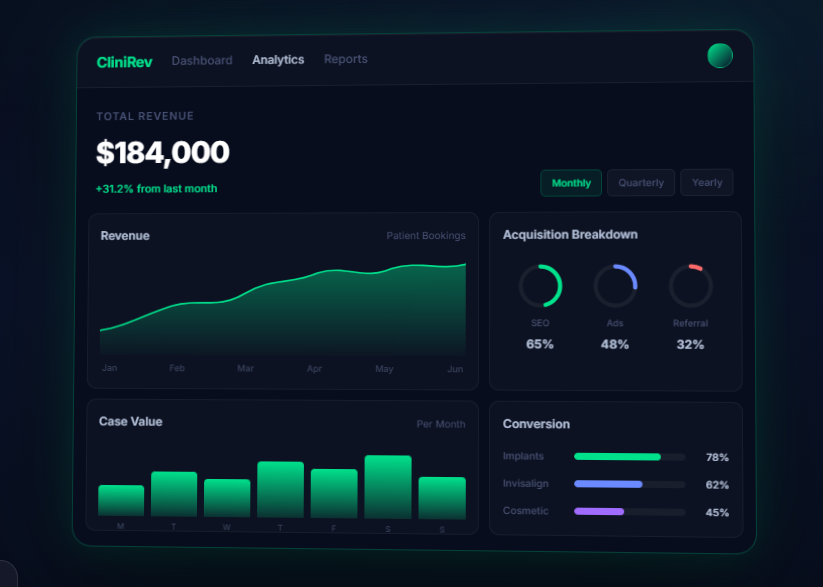Select the Analytics tab
823x587 pixels.
point(278,60)
